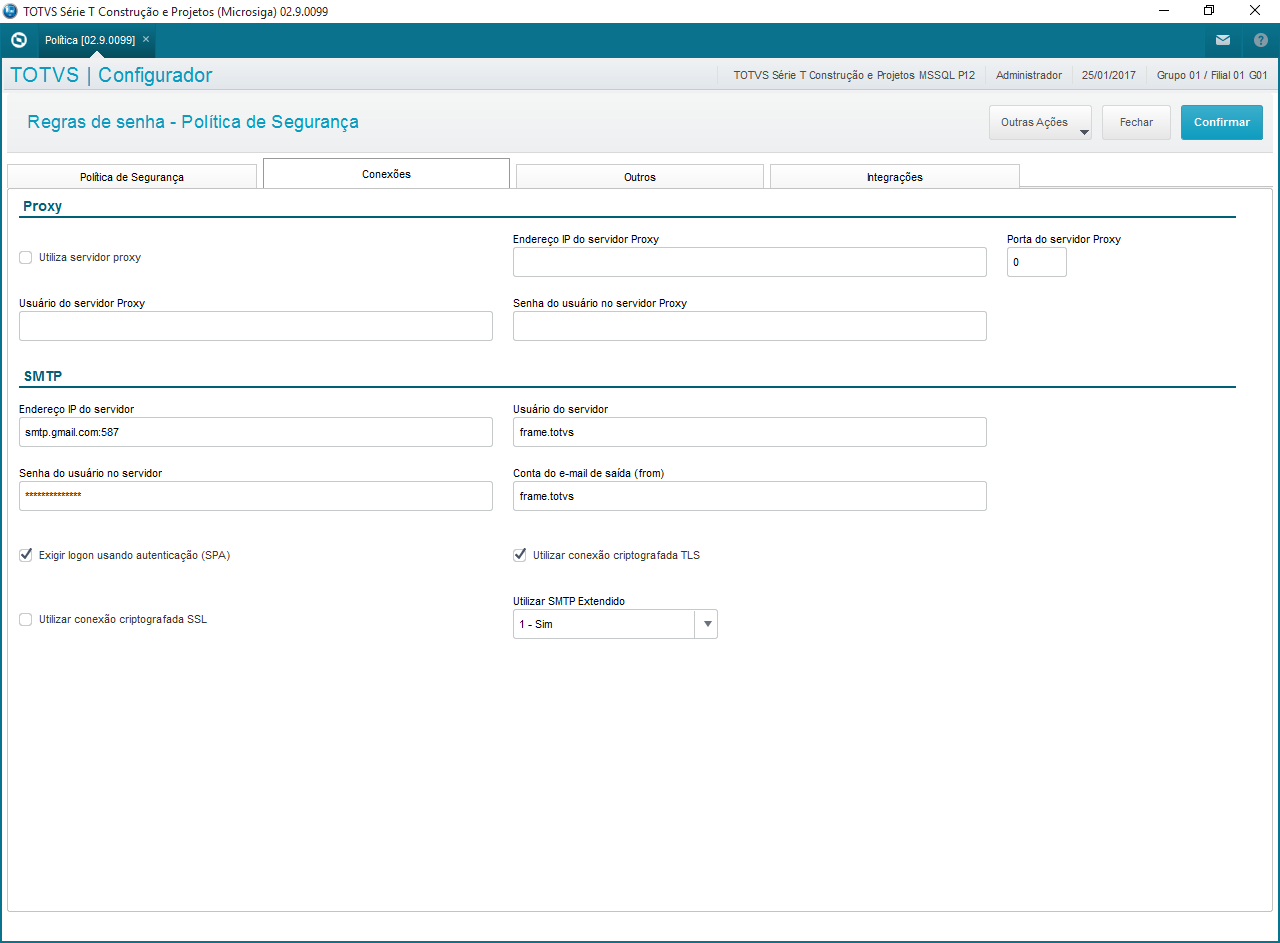The height and width of the screenshot is (943, 1280).
Task: Open the help question mark icon
Action: click(1261, 40)
